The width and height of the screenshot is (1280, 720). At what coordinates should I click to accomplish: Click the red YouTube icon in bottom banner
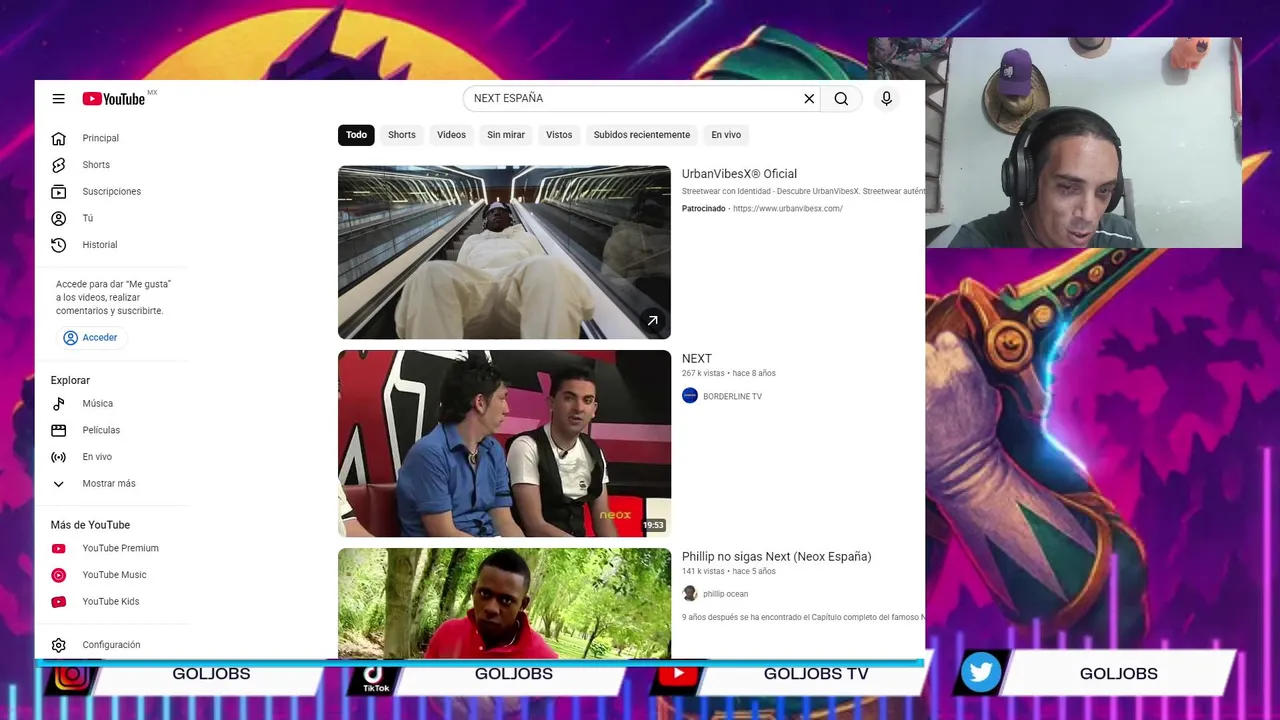[678, 674]
